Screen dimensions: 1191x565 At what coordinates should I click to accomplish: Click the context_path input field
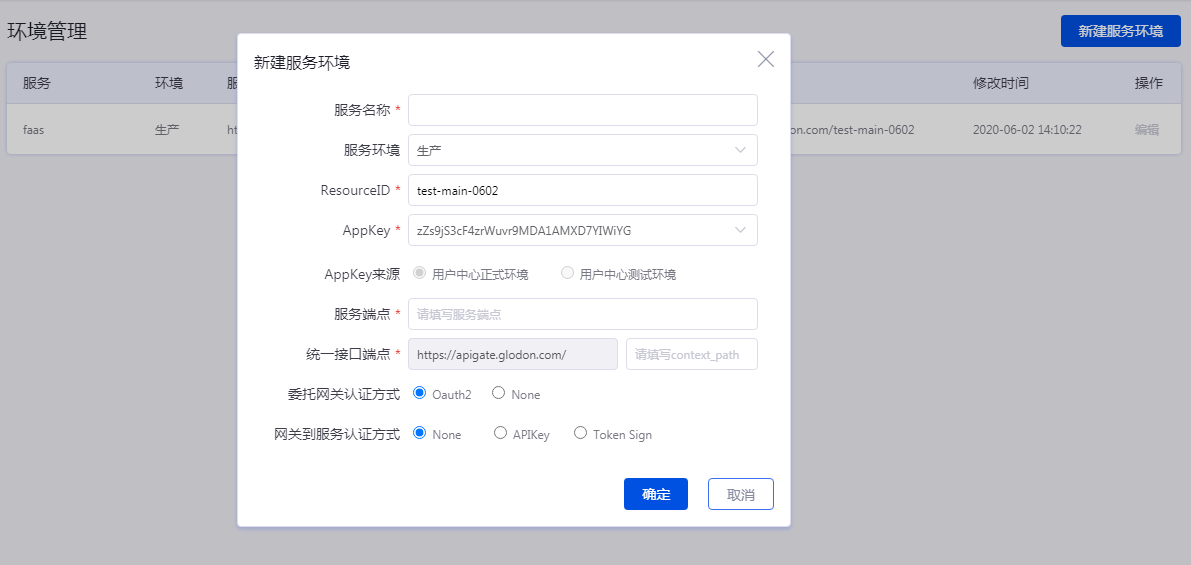click(x=691, y=354)
